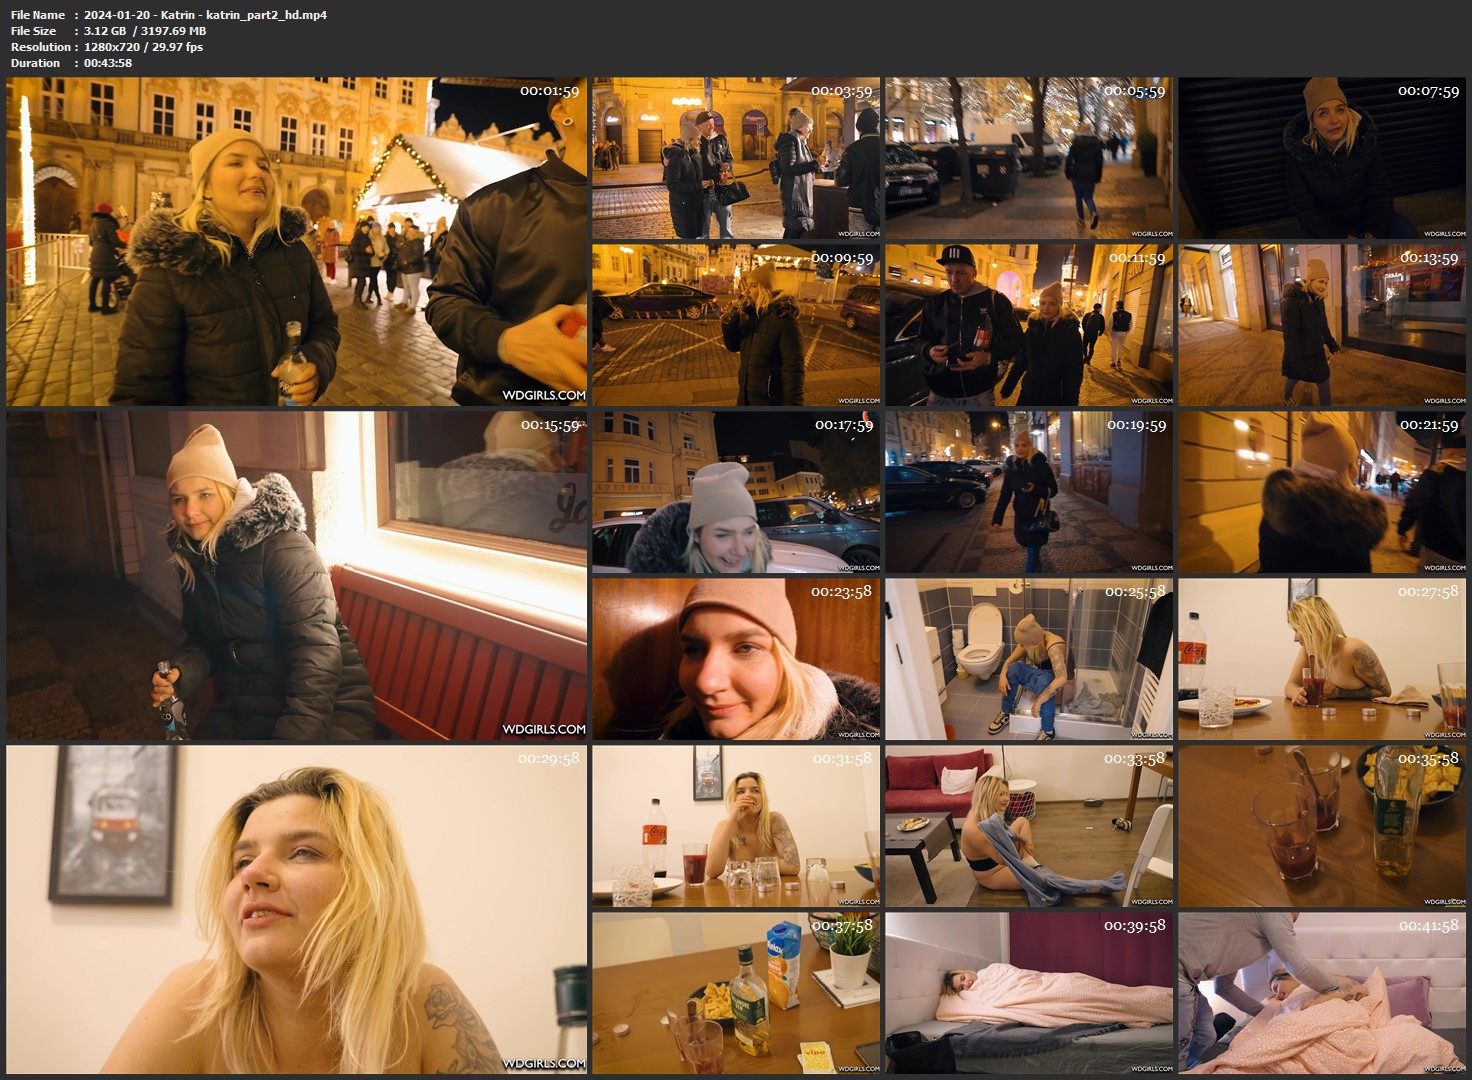Open the 00:23:58 close-up thumbnail
Viewport: 1472px width, 1080px height.
pos(736,659)
